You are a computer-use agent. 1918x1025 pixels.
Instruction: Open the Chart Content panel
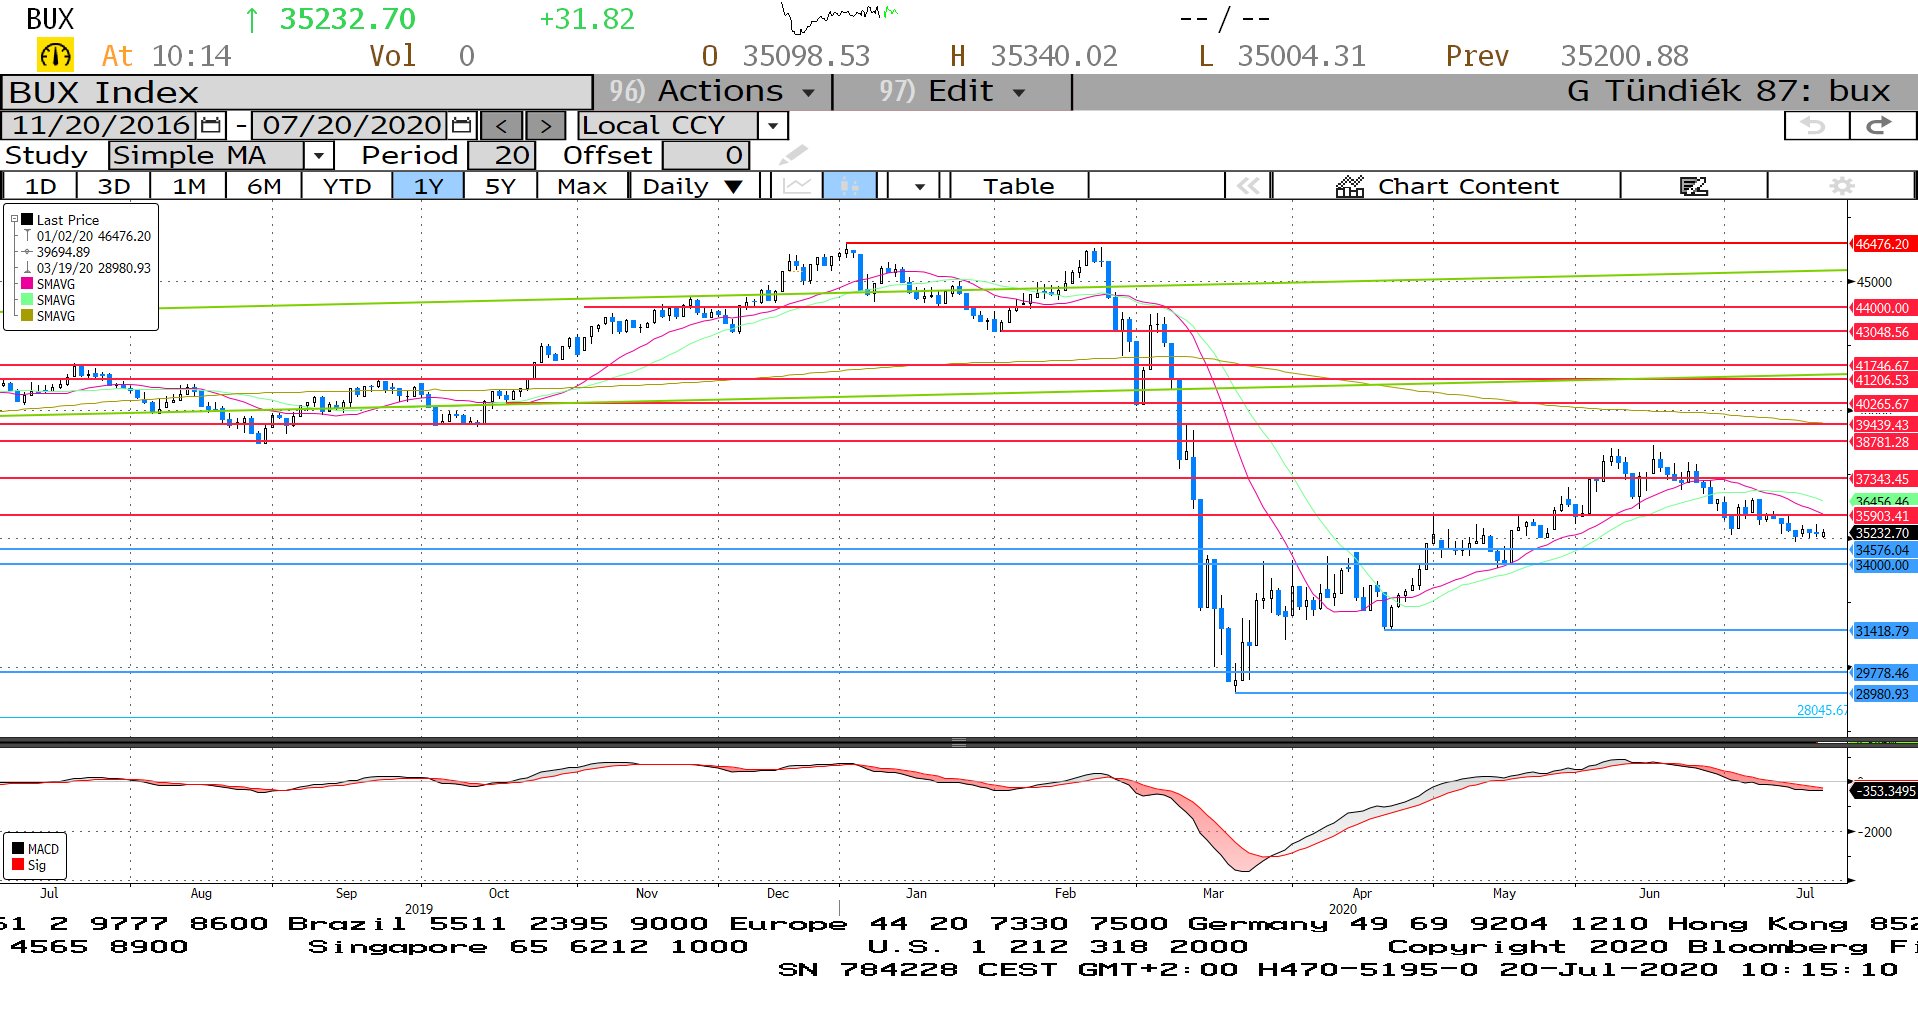[x=1447, y=186]
